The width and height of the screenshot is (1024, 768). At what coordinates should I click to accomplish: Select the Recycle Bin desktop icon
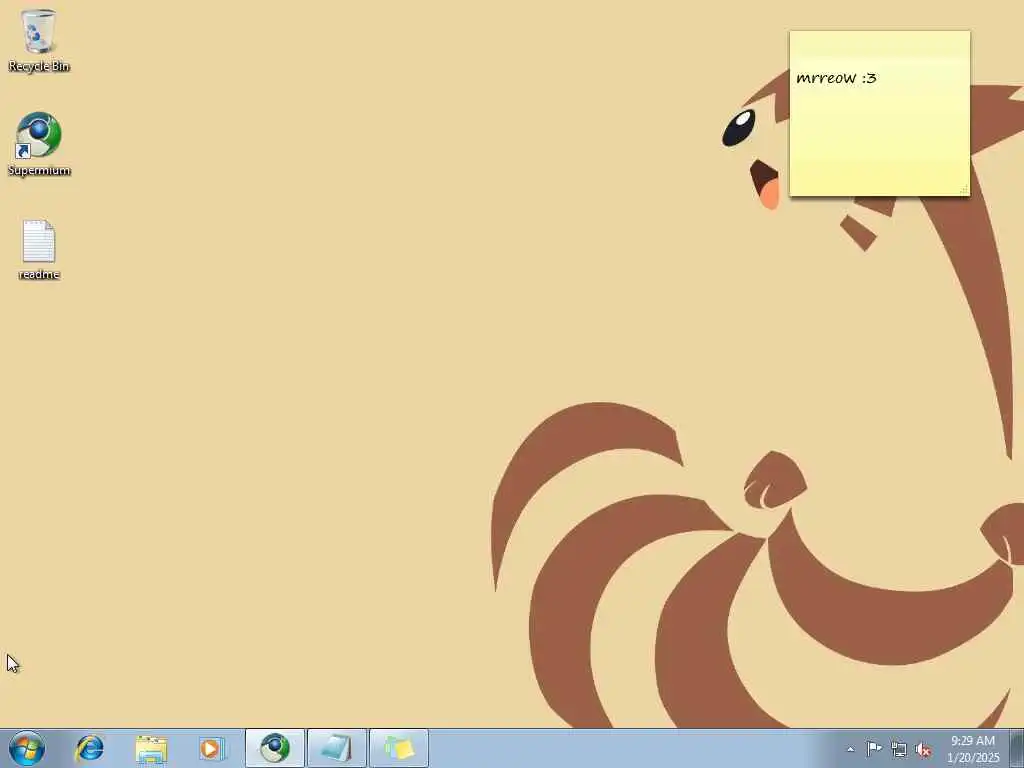pyautogui.click(x=39, y=40)
